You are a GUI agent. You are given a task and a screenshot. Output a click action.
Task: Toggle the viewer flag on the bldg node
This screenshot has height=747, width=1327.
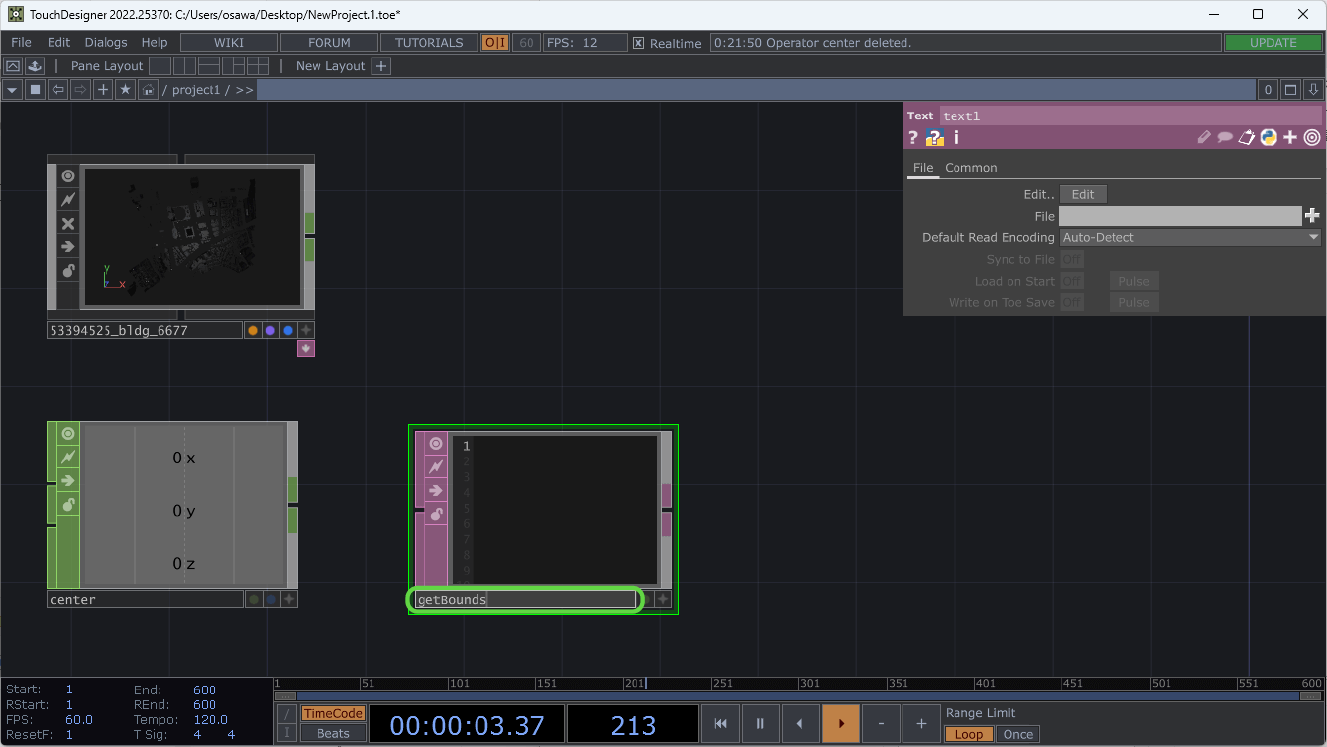click(67, 175)
